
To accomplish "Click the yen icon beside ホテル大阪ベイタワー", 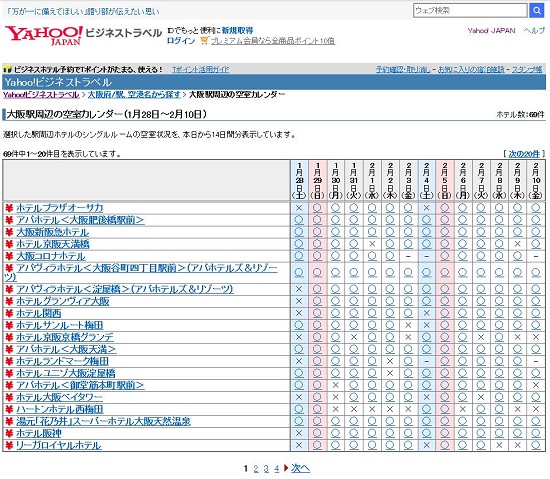I will tap(9, 397).
